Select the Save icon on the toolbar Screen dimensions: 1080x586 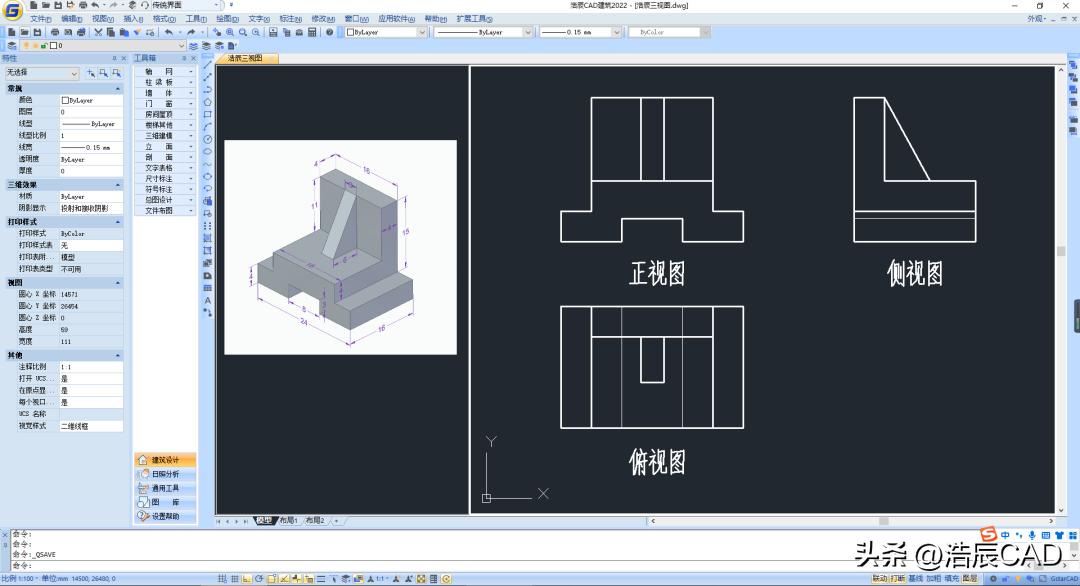[x=36, y=31]
